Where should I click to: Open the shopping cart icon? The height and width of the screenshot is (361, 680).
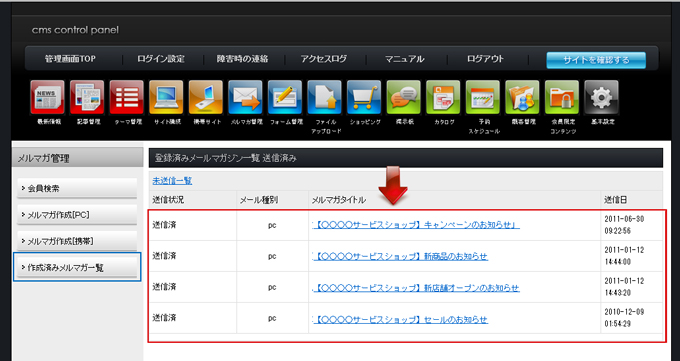coord(364,97)
